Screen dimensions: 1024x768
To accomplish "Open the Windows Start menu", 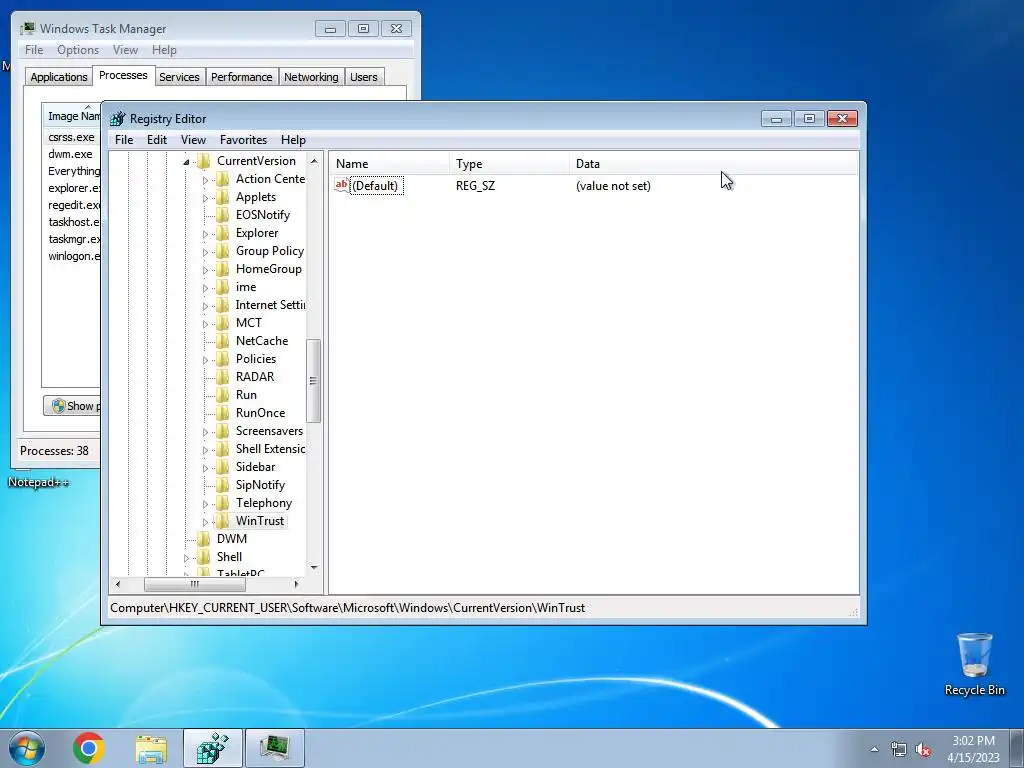I will pyautogui.click(x=26, y=748).
